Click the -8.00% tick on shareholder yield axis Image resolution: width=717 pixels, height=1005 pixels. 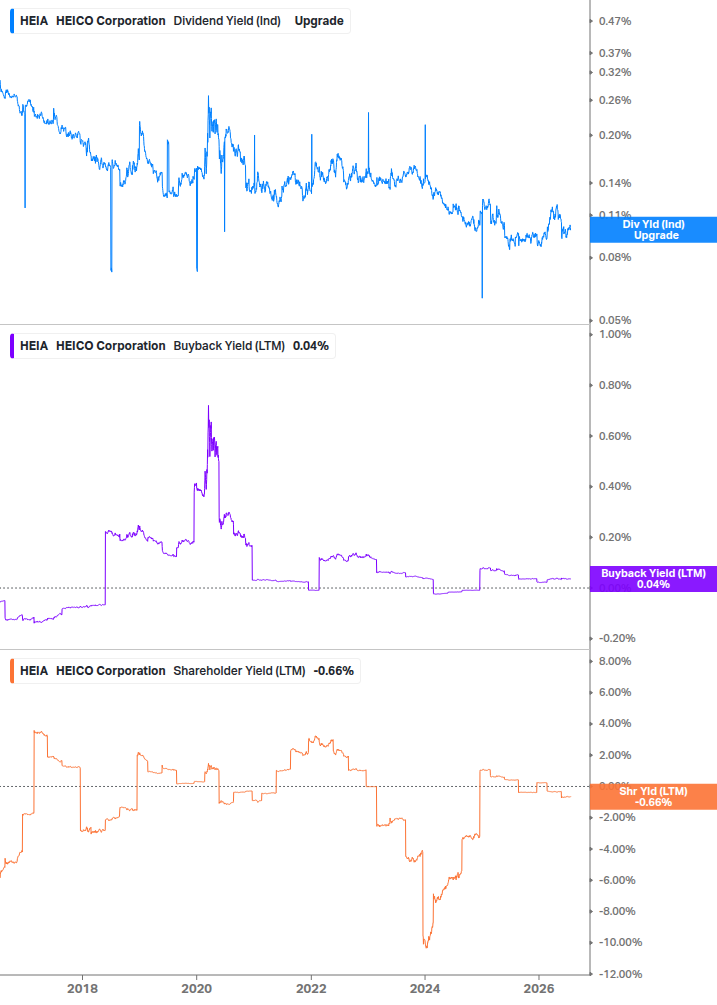(617, 911)
